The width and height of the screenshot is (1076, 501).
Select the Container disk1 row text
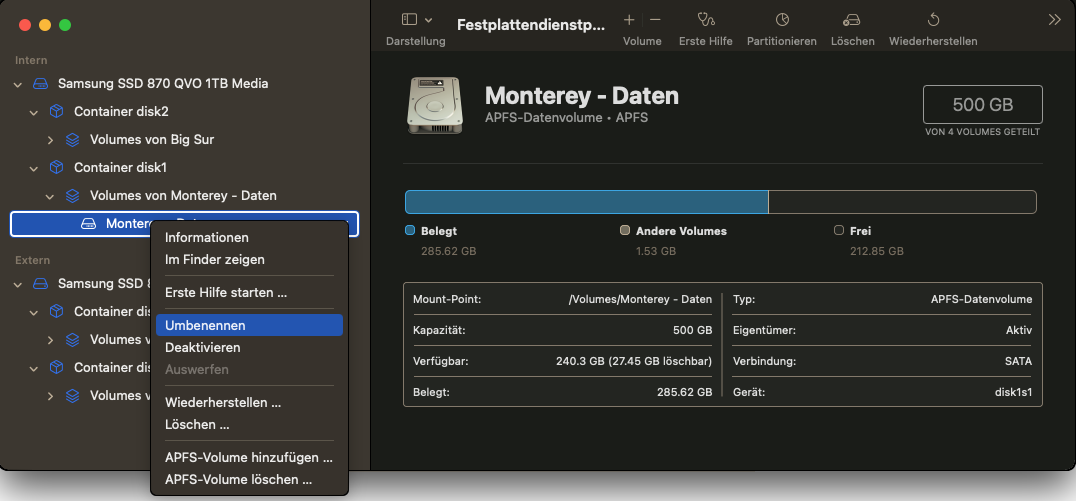click(120, 167)
